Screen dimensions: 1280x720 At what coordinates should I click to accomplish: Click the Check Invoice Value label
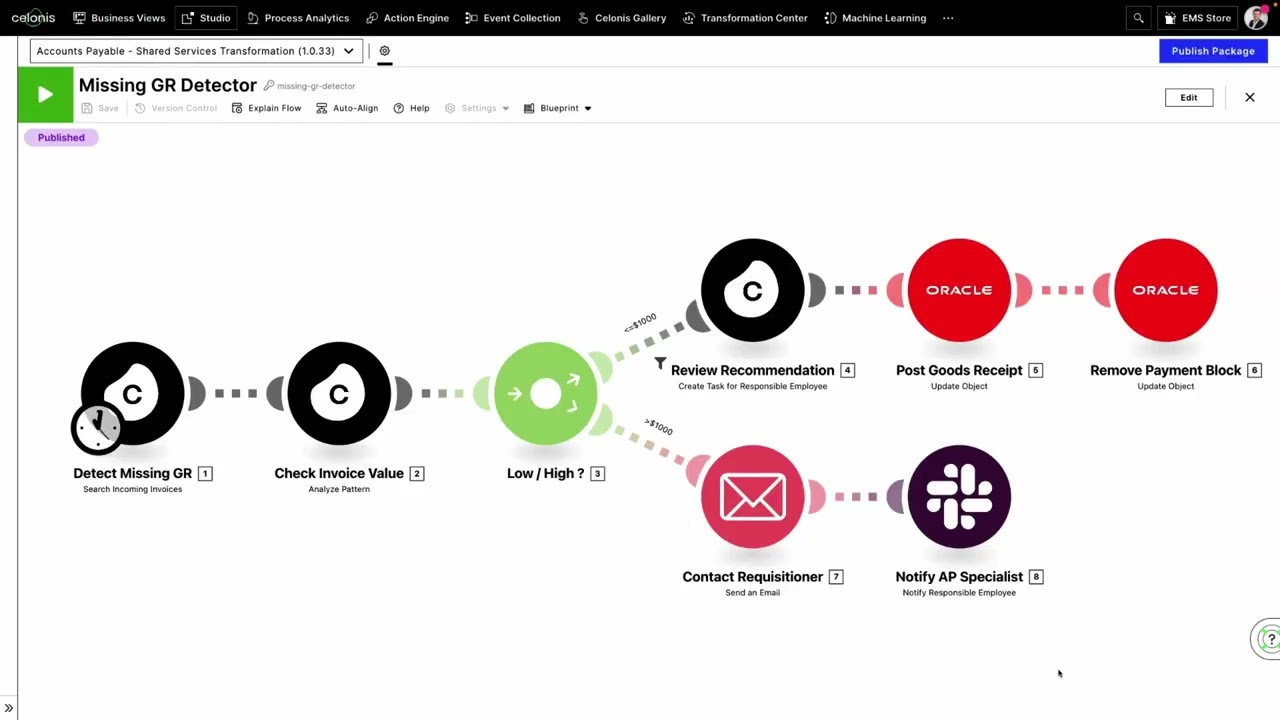pyautogui.click(x=339, y=473)
